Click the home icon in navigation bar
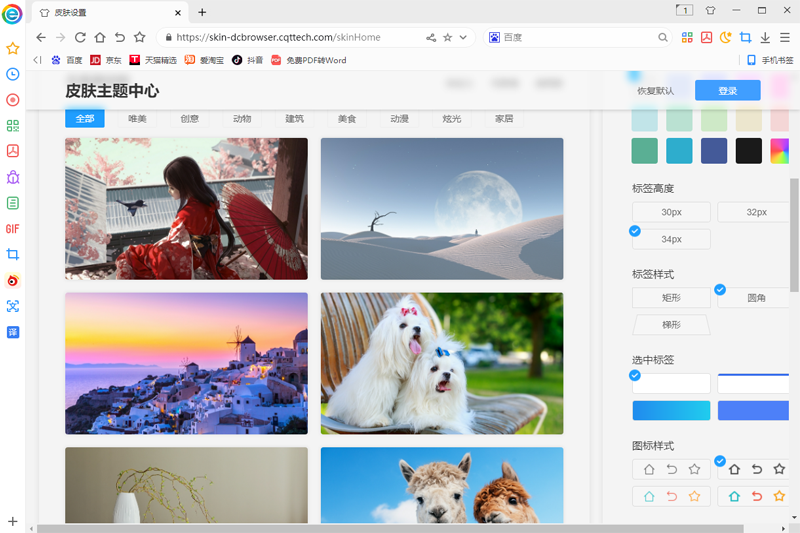800x533 pixels. coord(100,37)
